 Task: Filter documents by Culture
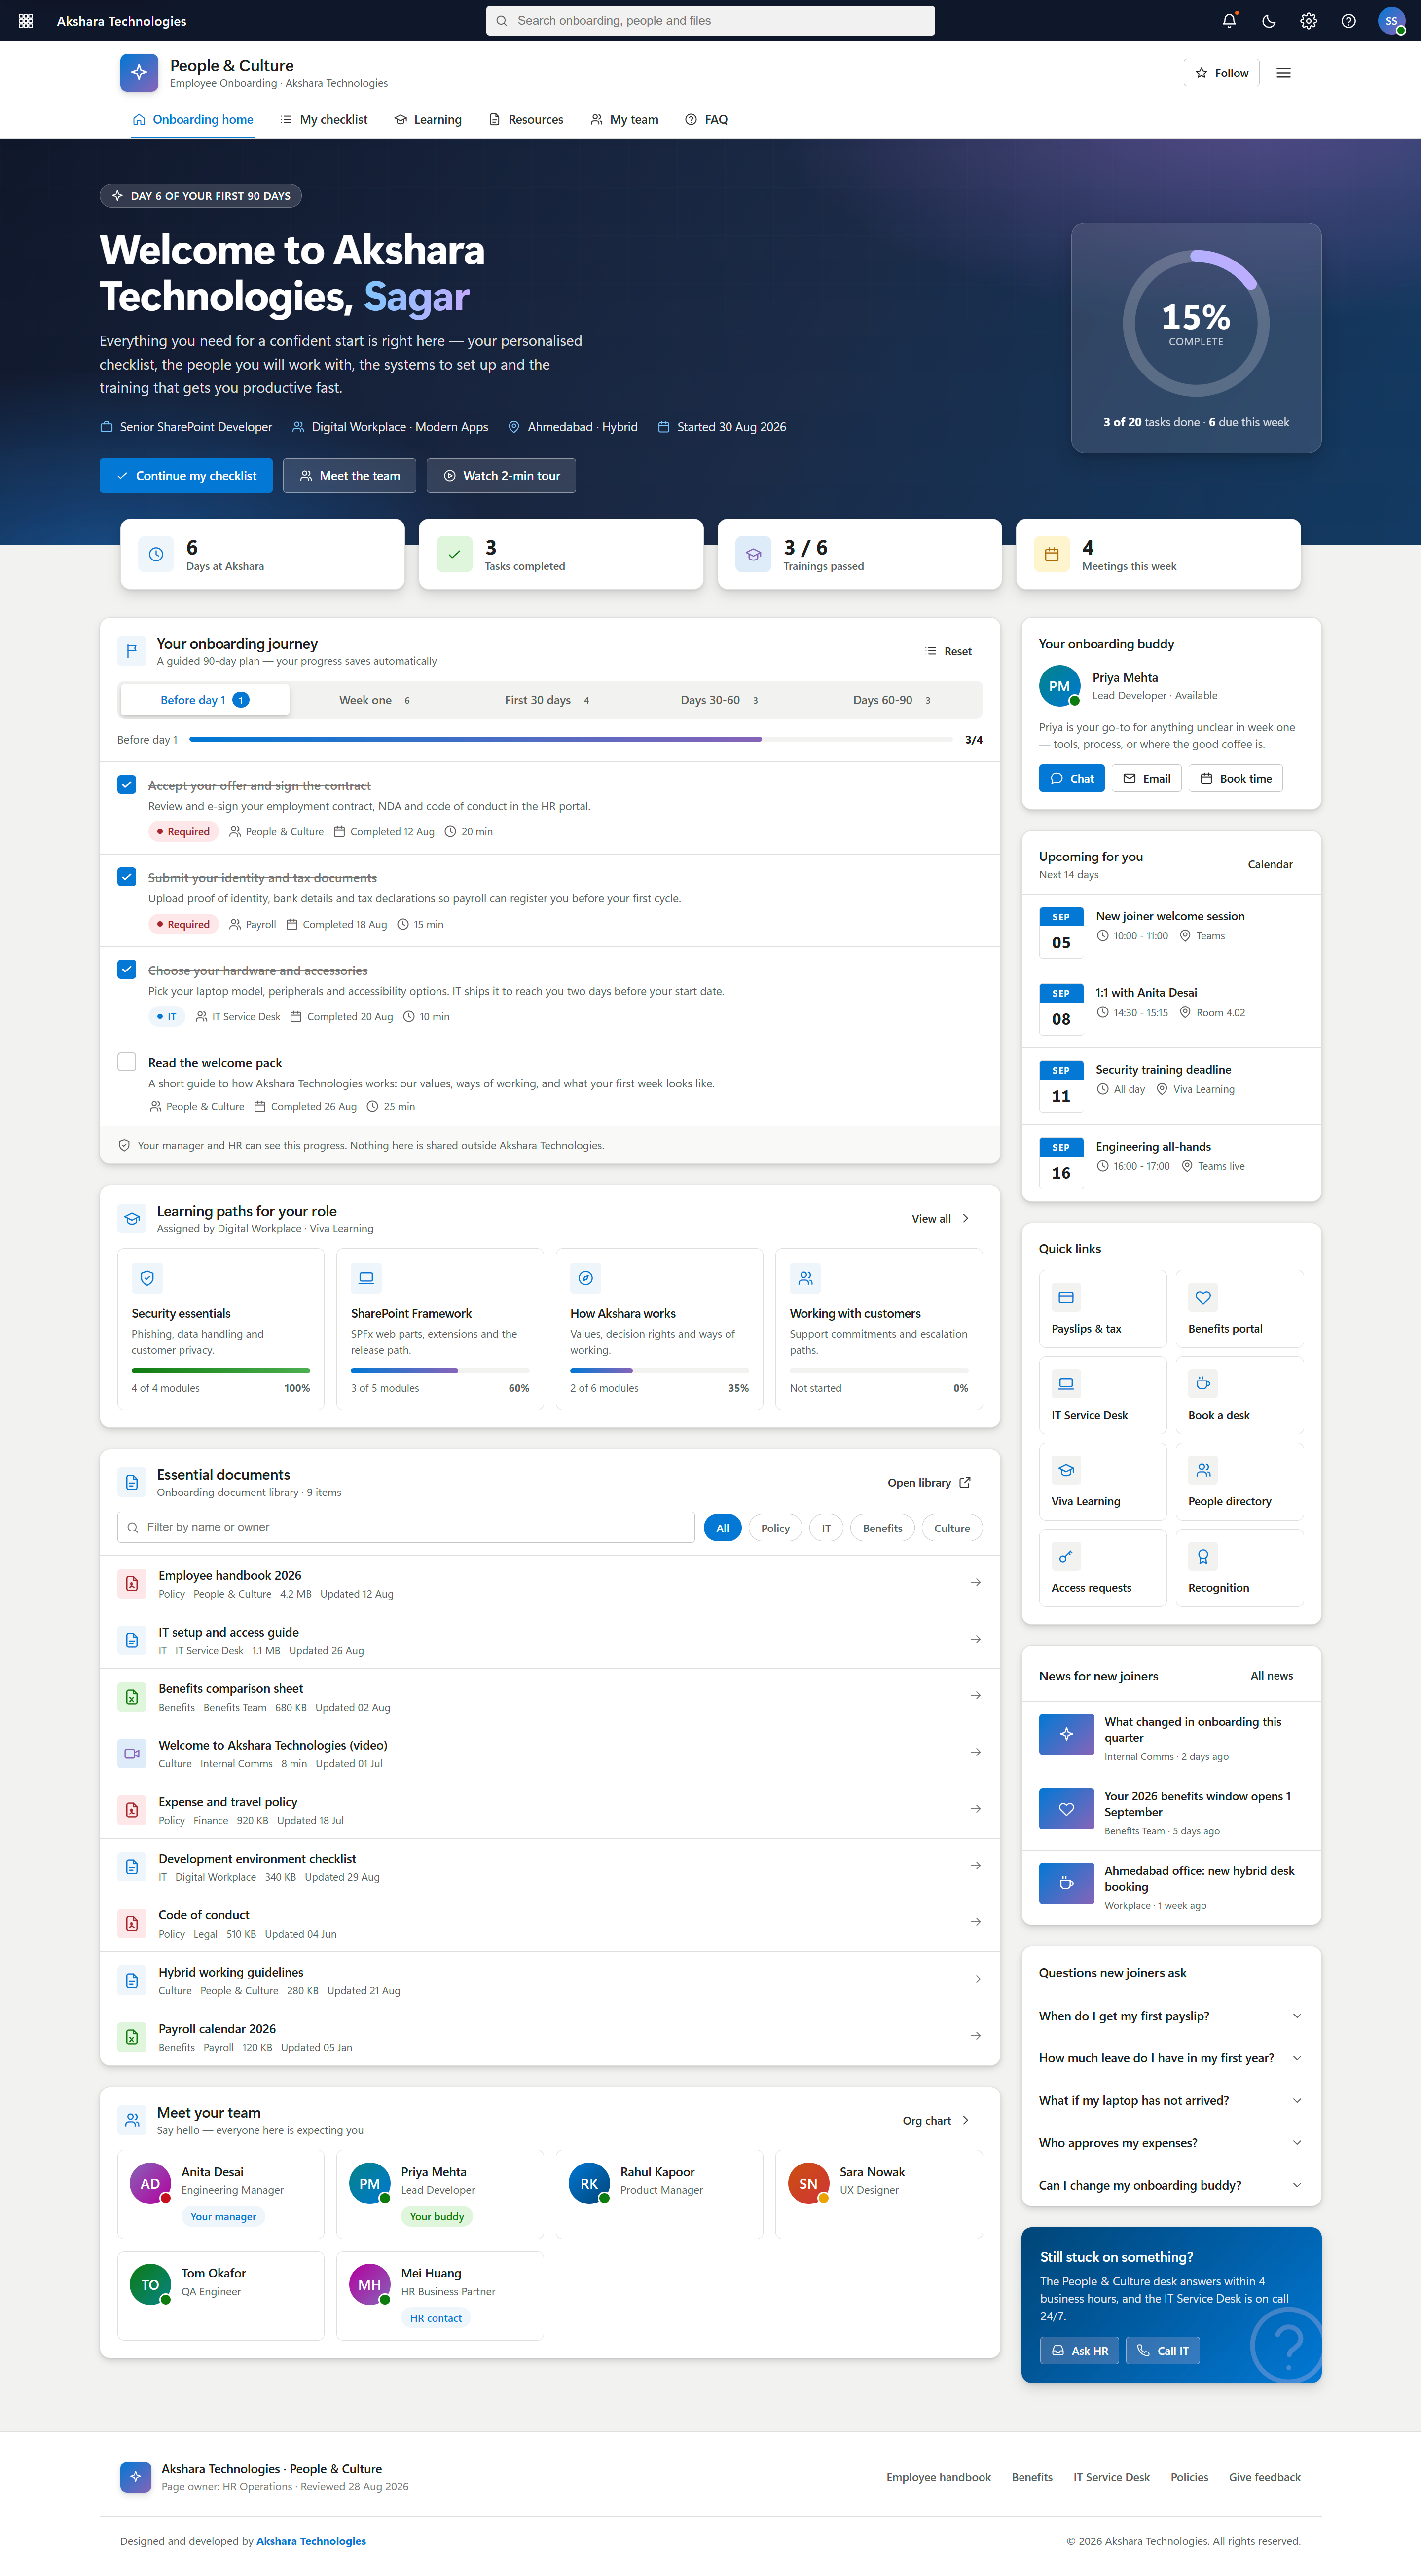pyautogui.click(x=952, y=1528)
